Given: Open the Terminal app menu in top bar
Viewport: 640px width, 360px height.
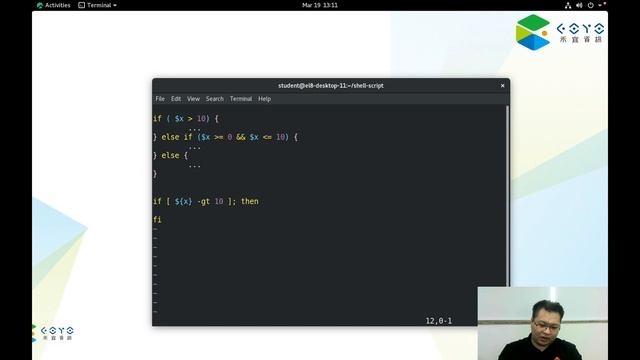Looking at the screenshot, I should tap(98, 5).
